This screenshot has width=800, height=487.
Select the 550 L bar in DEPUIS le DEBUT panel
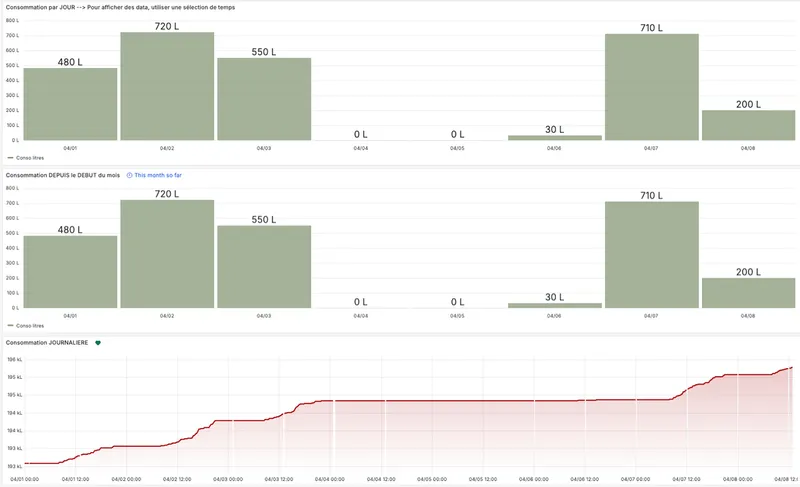click(x=264, y=267)
